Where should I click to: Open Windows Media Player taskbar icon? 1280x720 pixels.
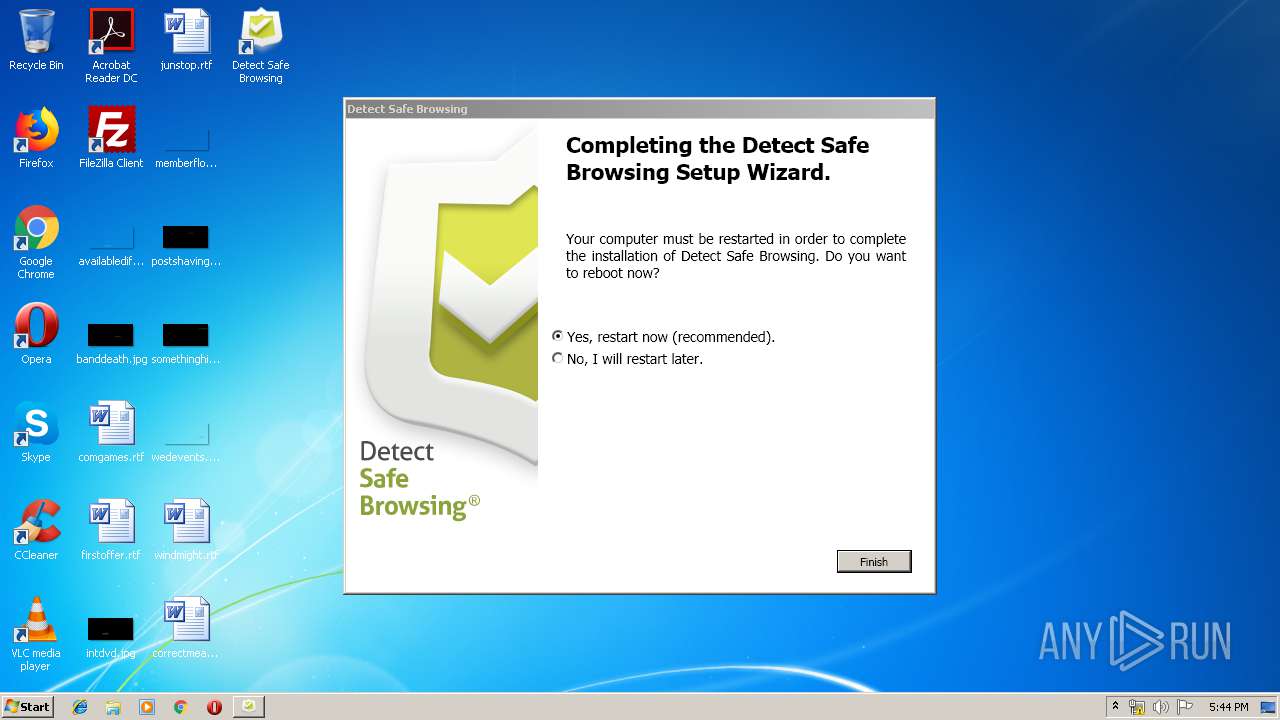click(x=147, y=707)
